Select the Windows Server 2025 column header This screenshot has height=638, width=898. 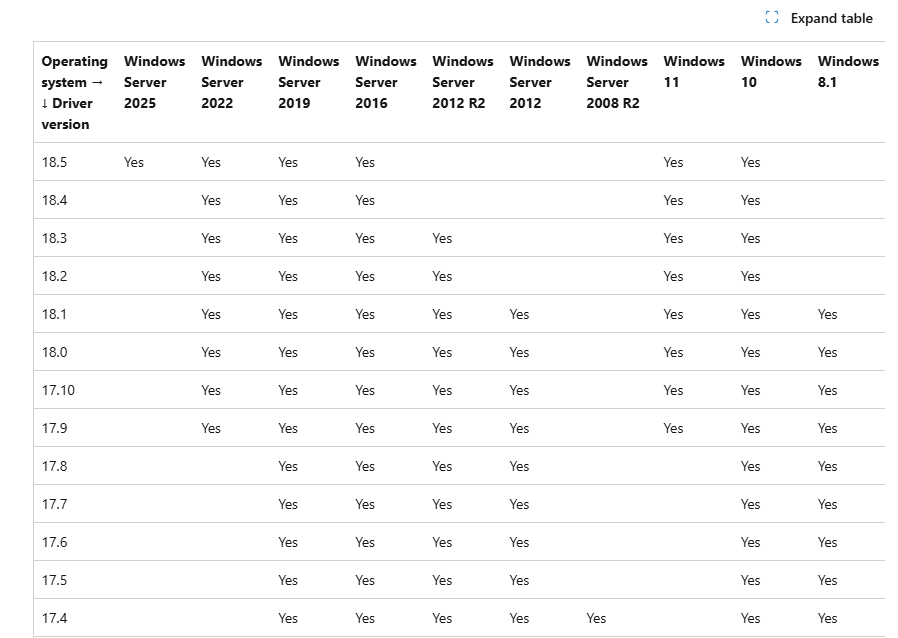point(154,82)
